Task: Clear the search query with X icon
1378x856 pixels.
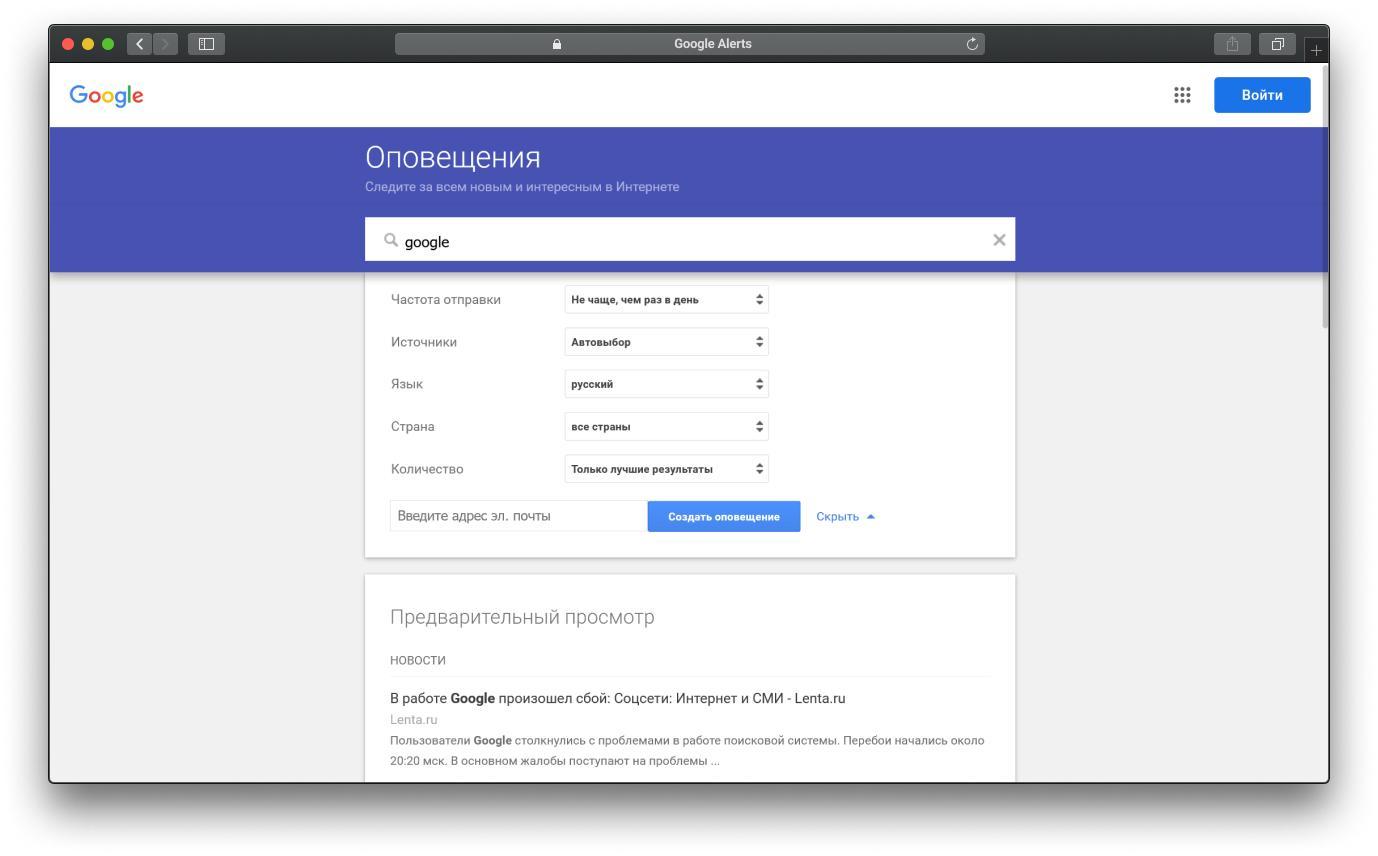Action: coord(999,240)
